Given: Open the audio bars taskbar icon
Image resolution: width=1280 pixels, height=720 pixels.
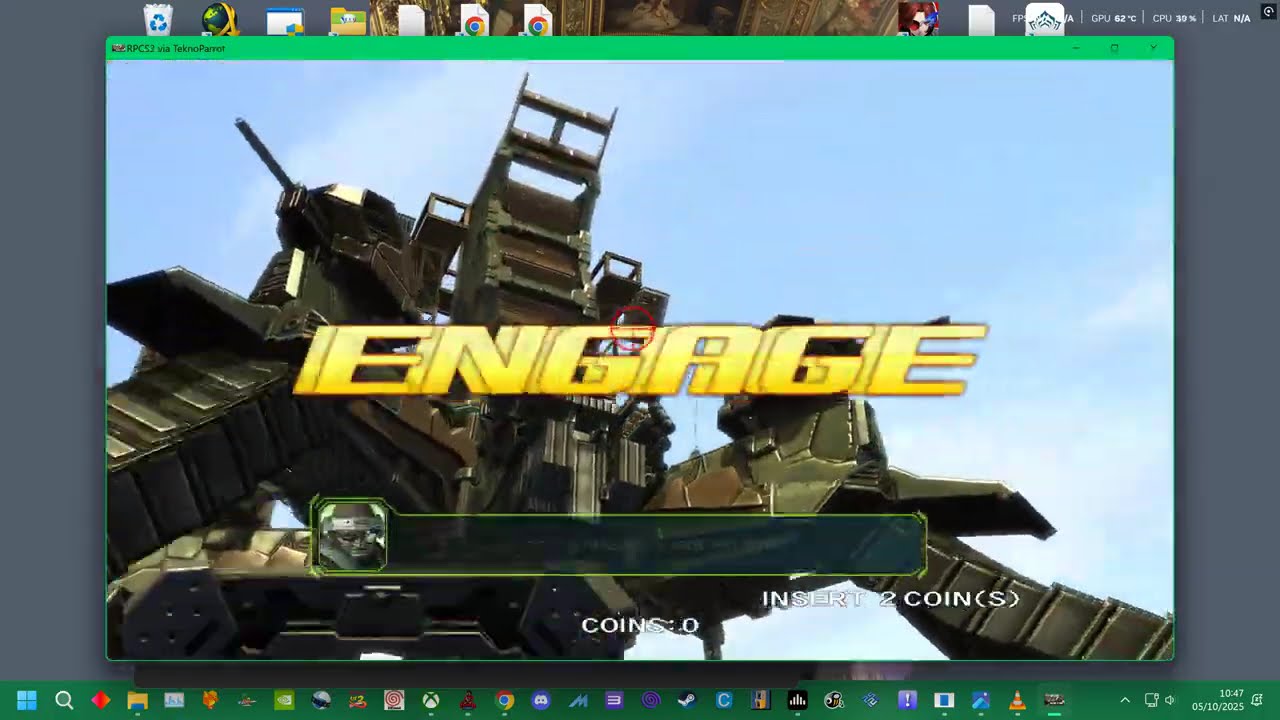Looking at the screenshot, I should 797,700.
